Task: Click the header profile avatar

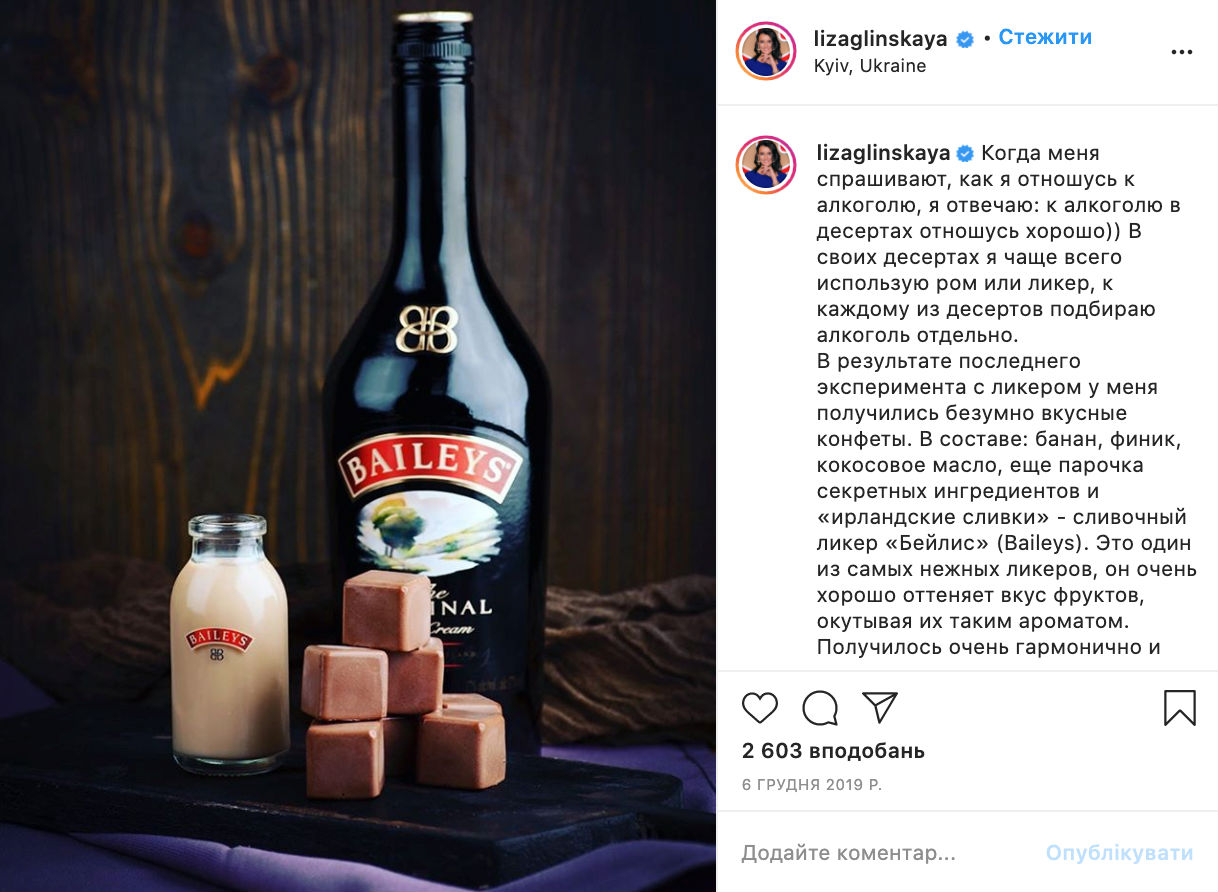Action: (x=766, y=50)
